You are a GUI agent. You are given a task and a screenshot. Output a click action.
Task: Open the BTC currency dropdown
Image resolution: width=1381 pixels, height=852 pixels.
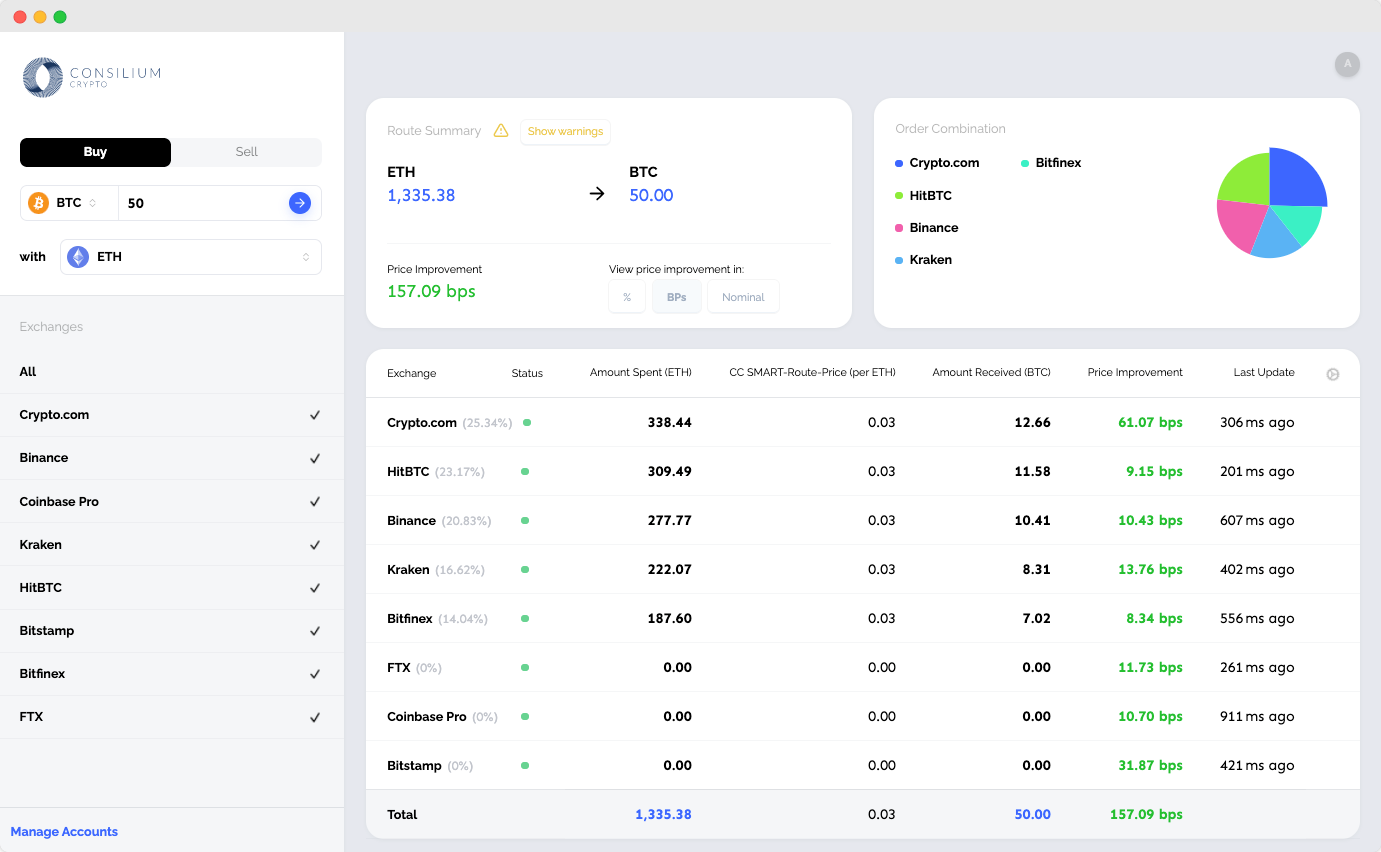point(69,203)
